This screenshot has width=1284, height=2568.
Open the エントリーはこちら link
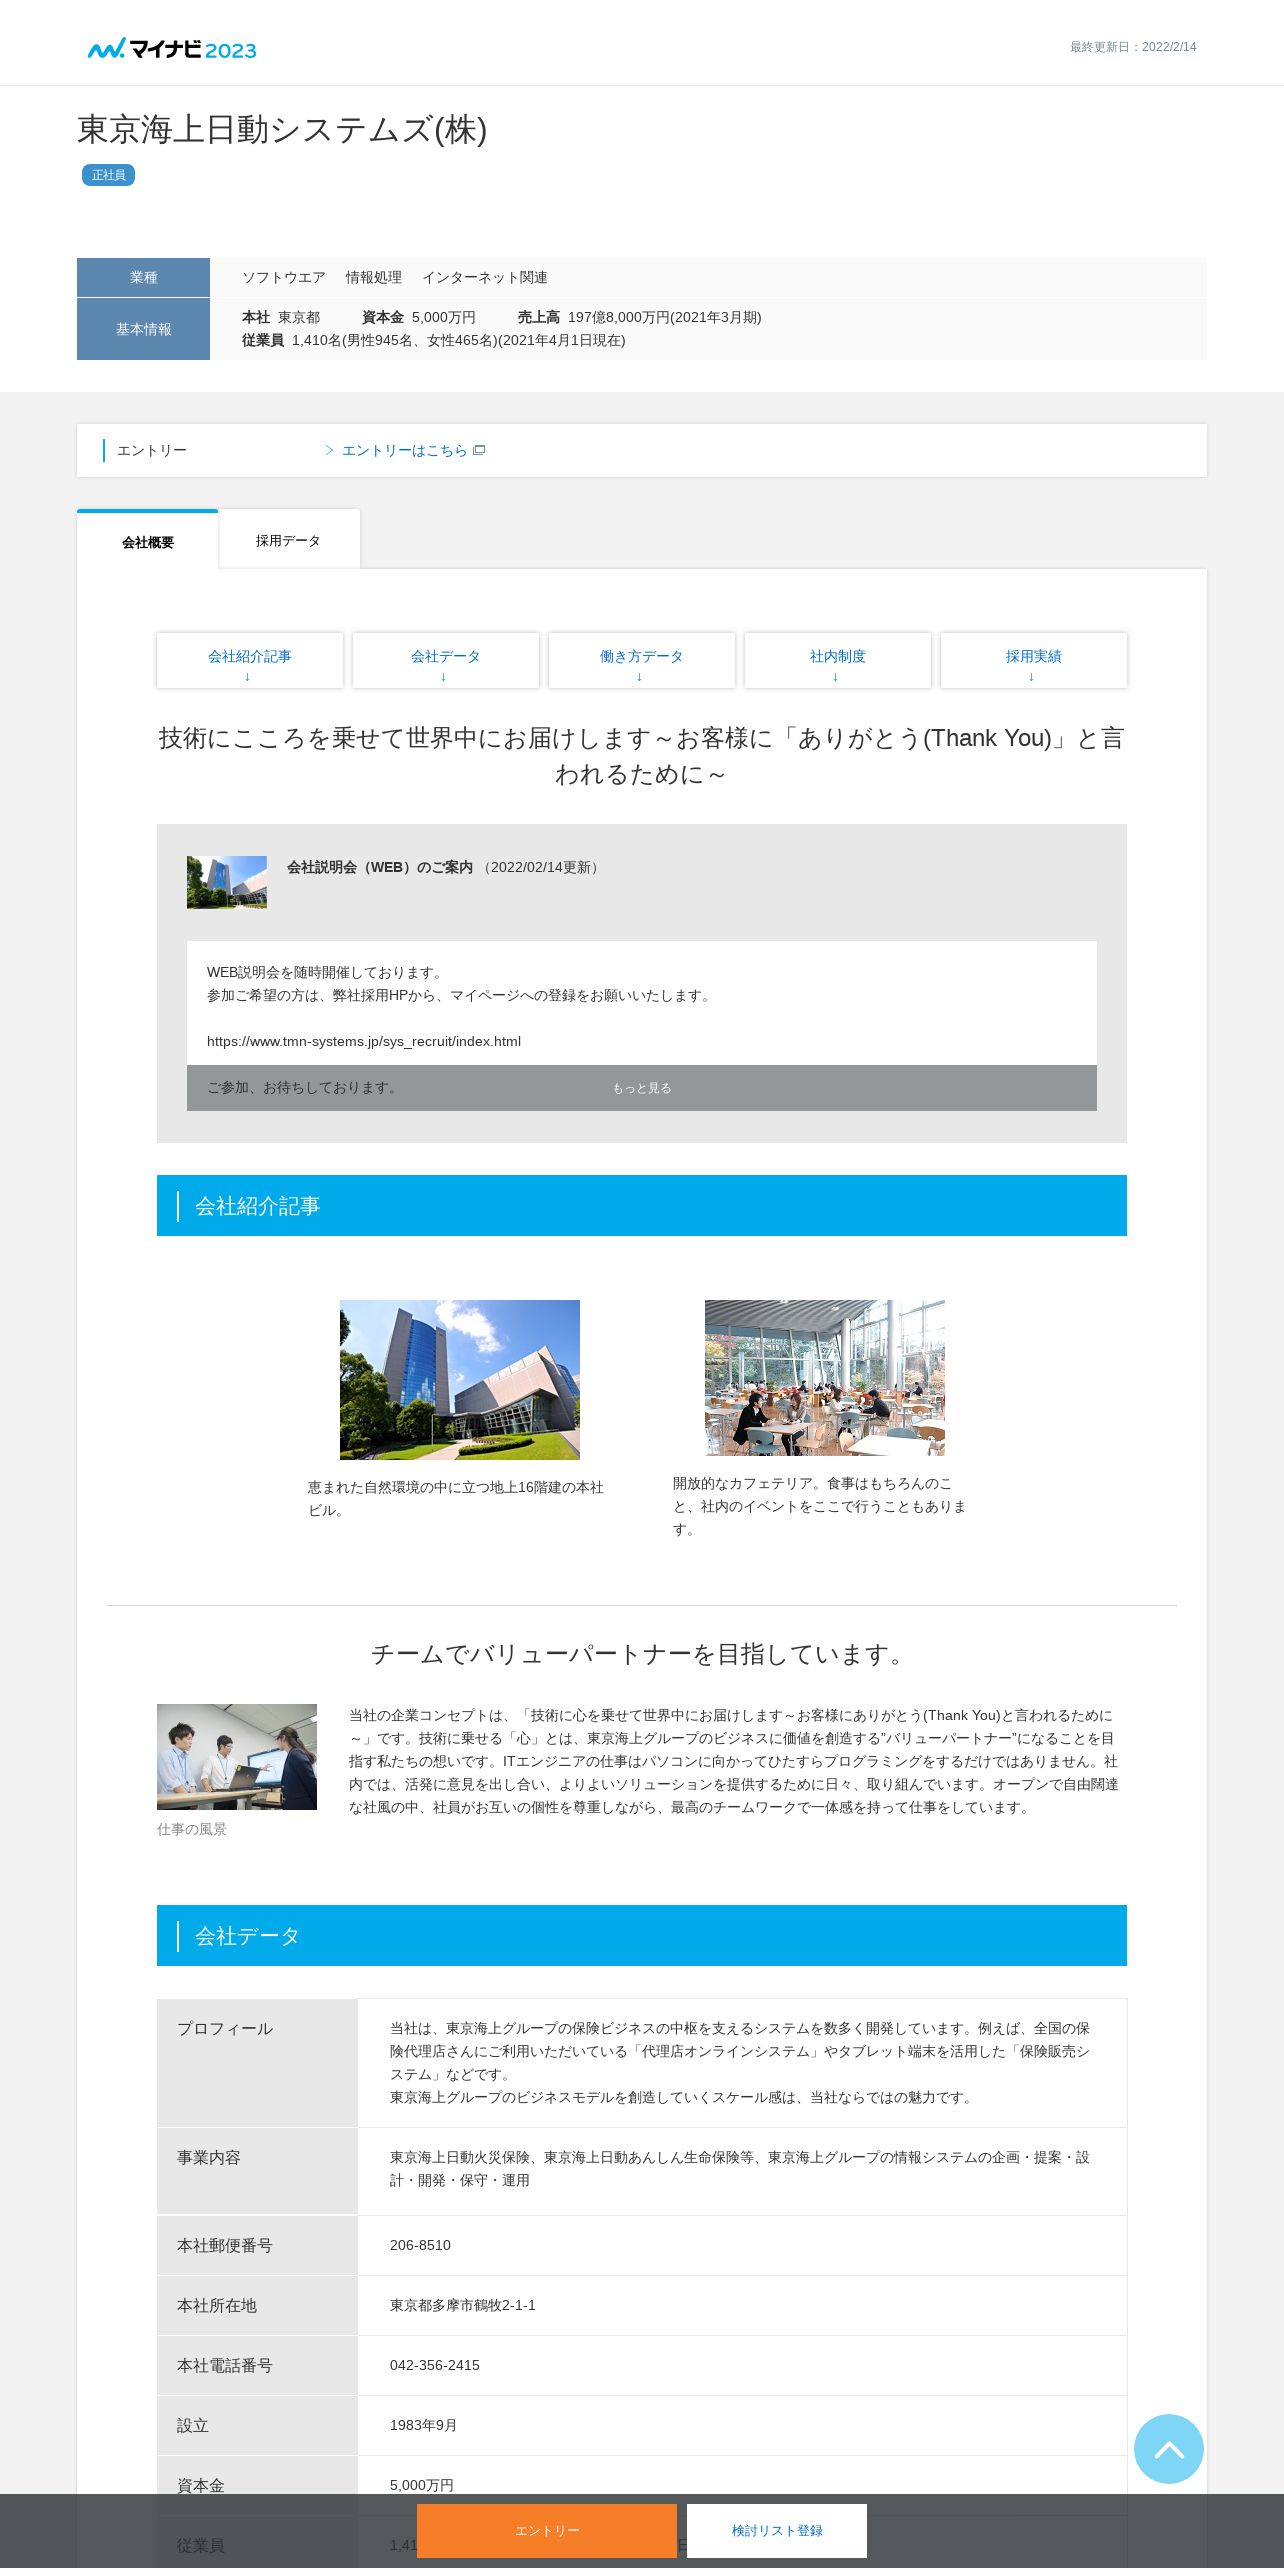[404, 450]
